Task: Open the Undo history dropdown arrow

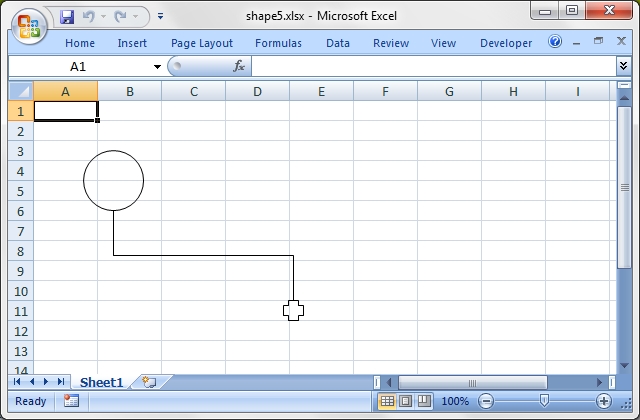Action: tap(103, 16)
